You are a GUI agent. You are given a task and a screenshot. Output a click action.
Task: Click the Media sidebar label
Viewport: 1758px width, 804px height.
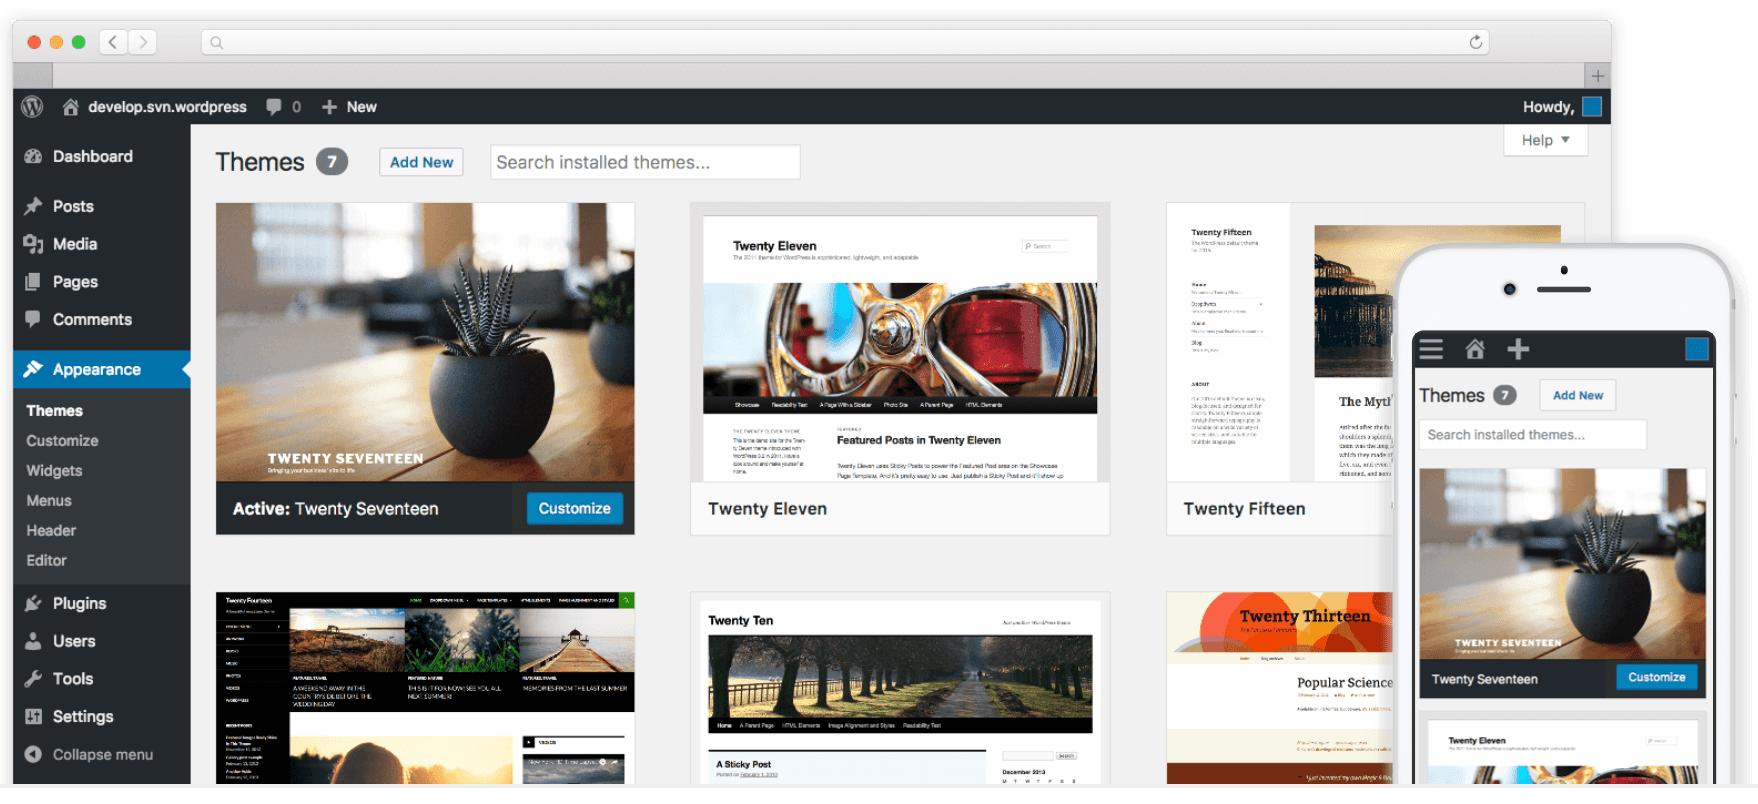75,244
